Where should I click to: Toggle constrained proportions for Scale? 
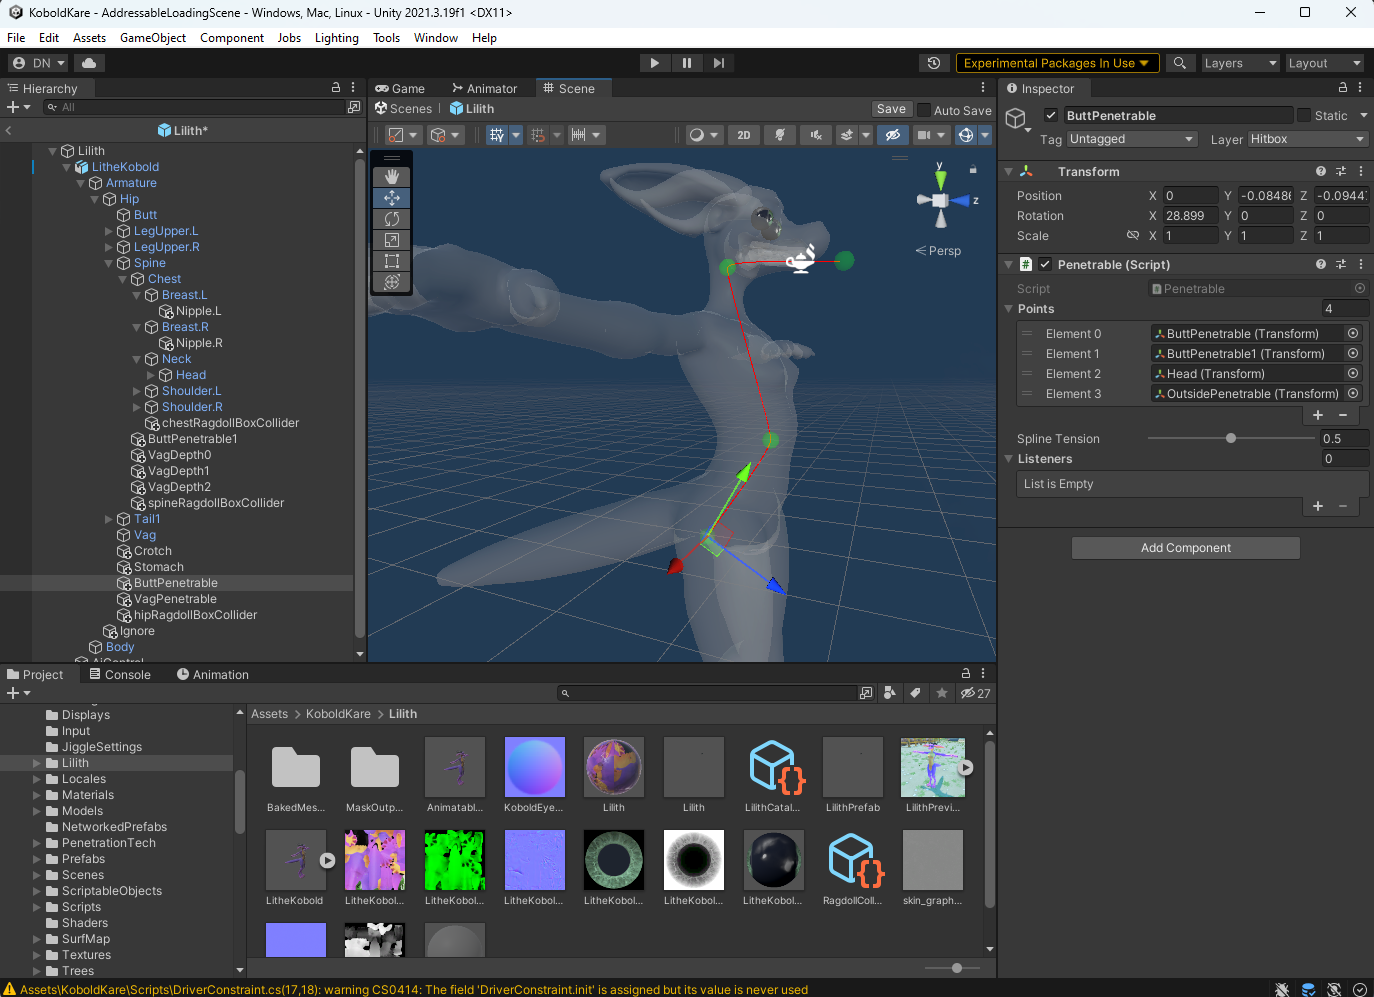click(1133, 236)
